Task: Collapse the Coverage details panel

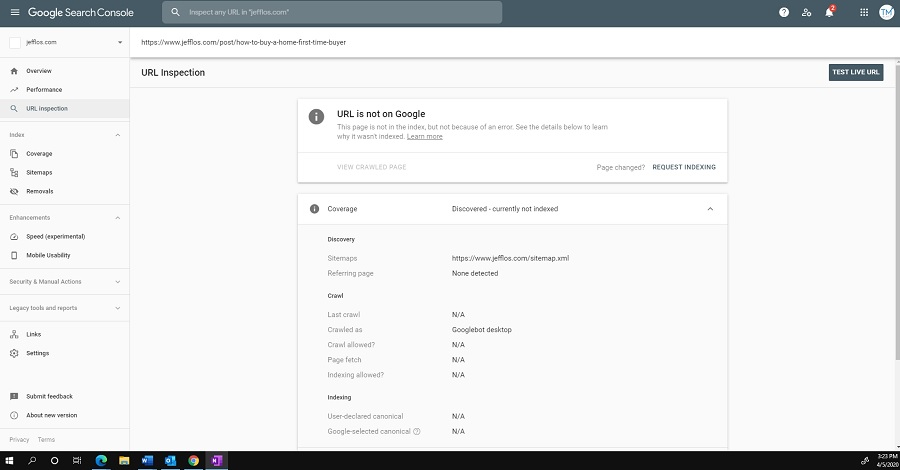Action: [710, 209]
